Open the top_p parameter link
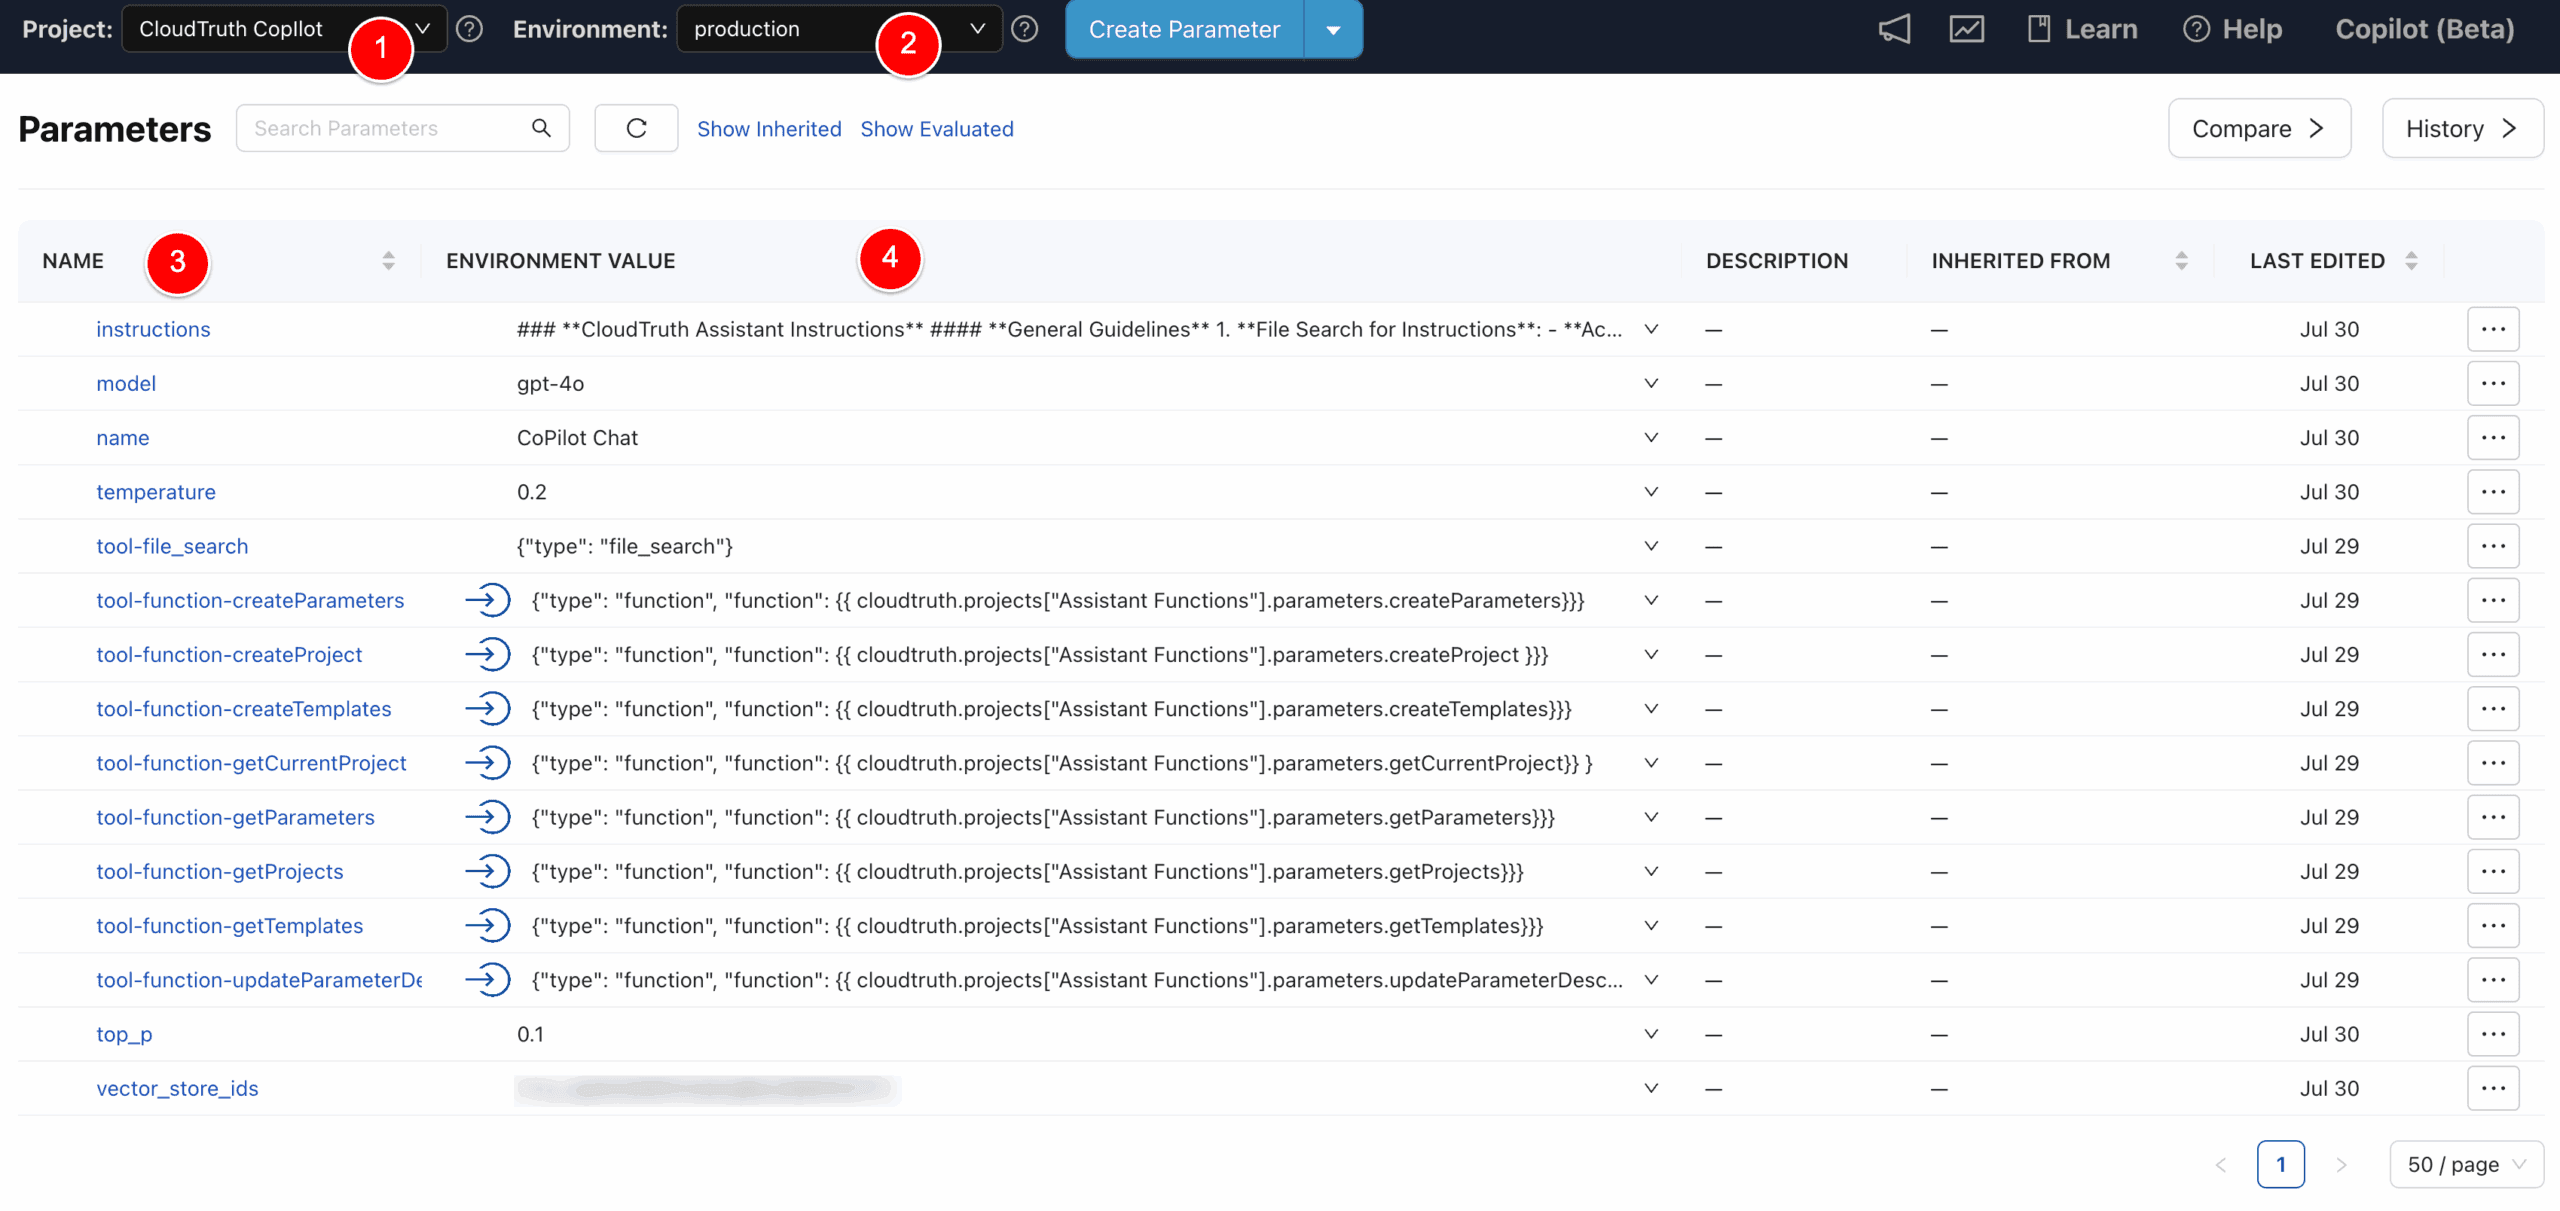This screenshot has height=1211, width=2560. (x=124, y=1034)
